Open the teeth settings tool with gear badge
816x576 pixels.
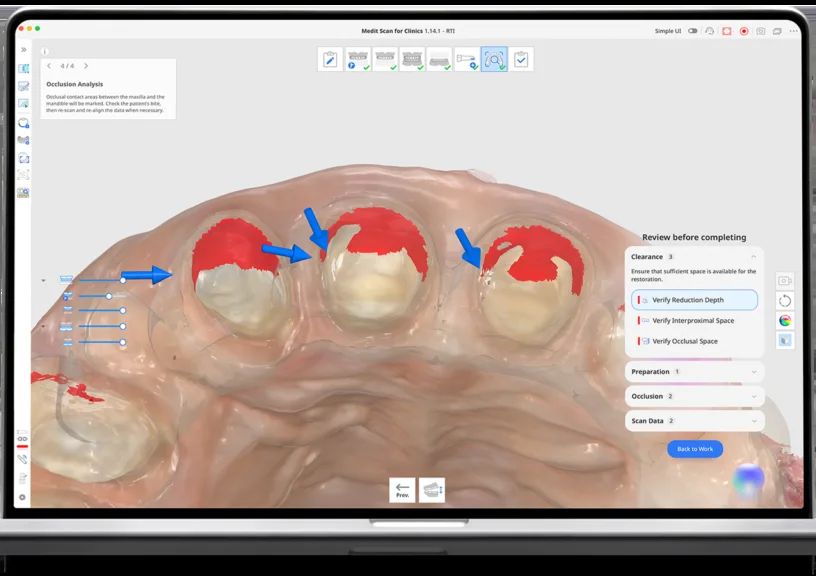coord(23,140)
